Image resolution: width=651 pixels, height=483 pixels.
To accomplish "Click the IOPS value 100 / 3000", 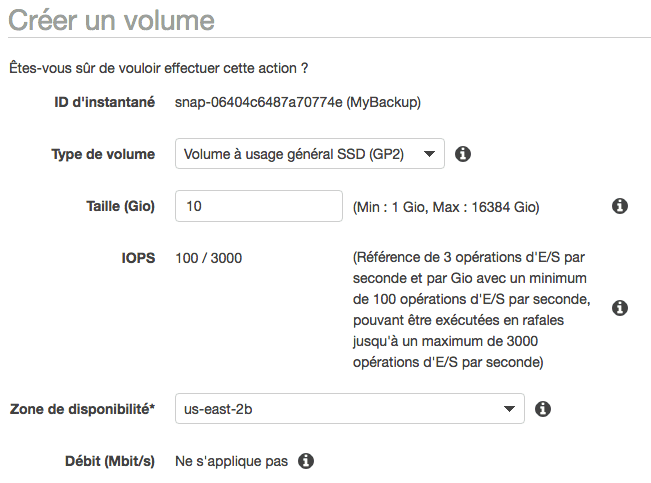I will (208, 258).
